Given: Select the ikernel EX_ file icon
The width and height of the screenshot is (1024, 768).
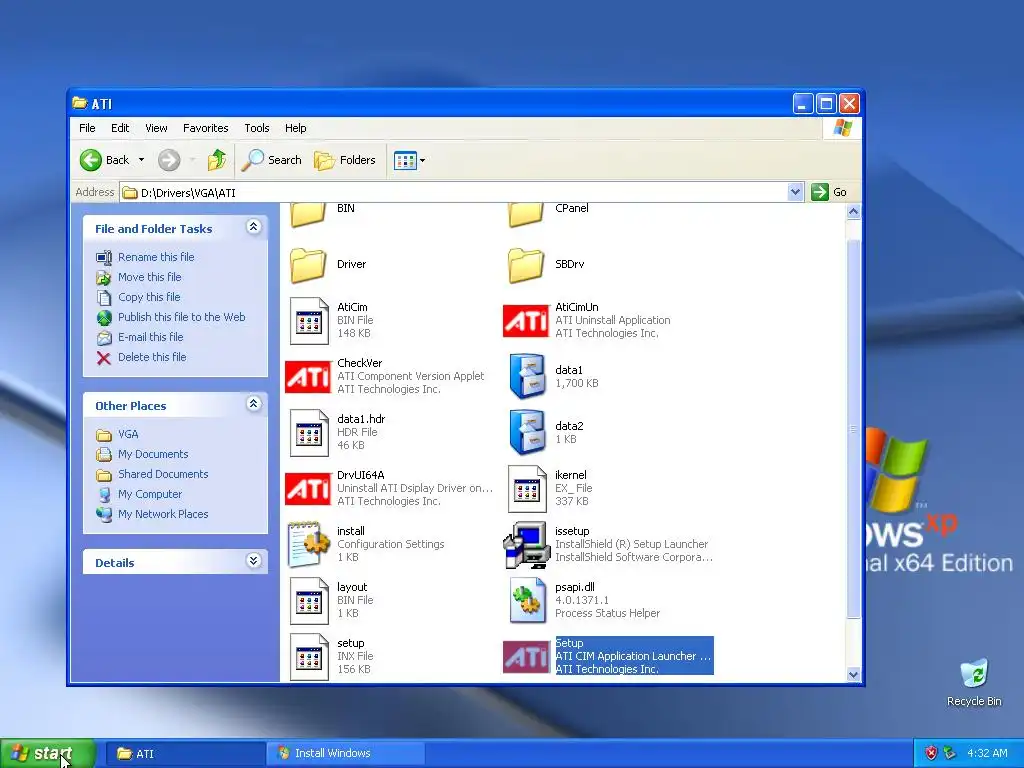Looking at the screenshot, I should [x=527, y=488].
